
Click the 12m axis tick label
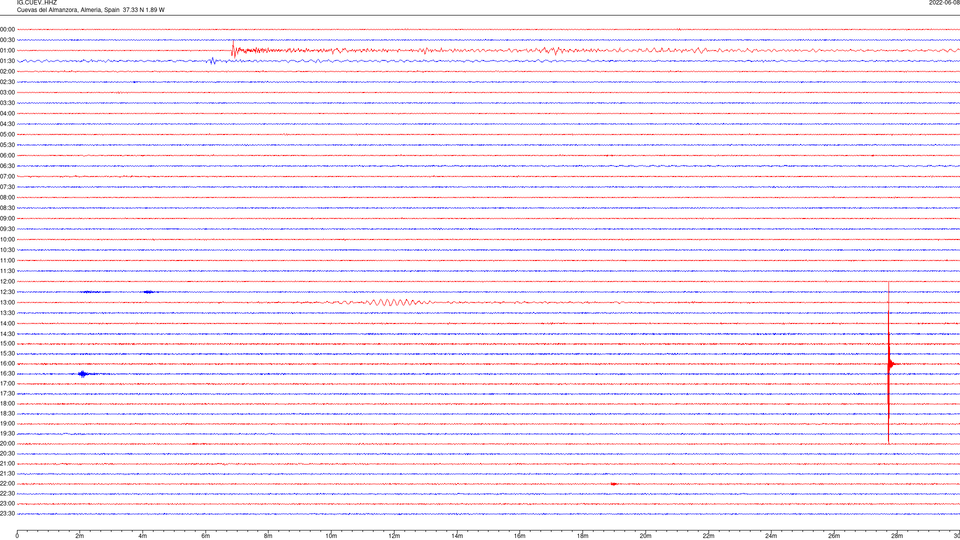[394, 536]
